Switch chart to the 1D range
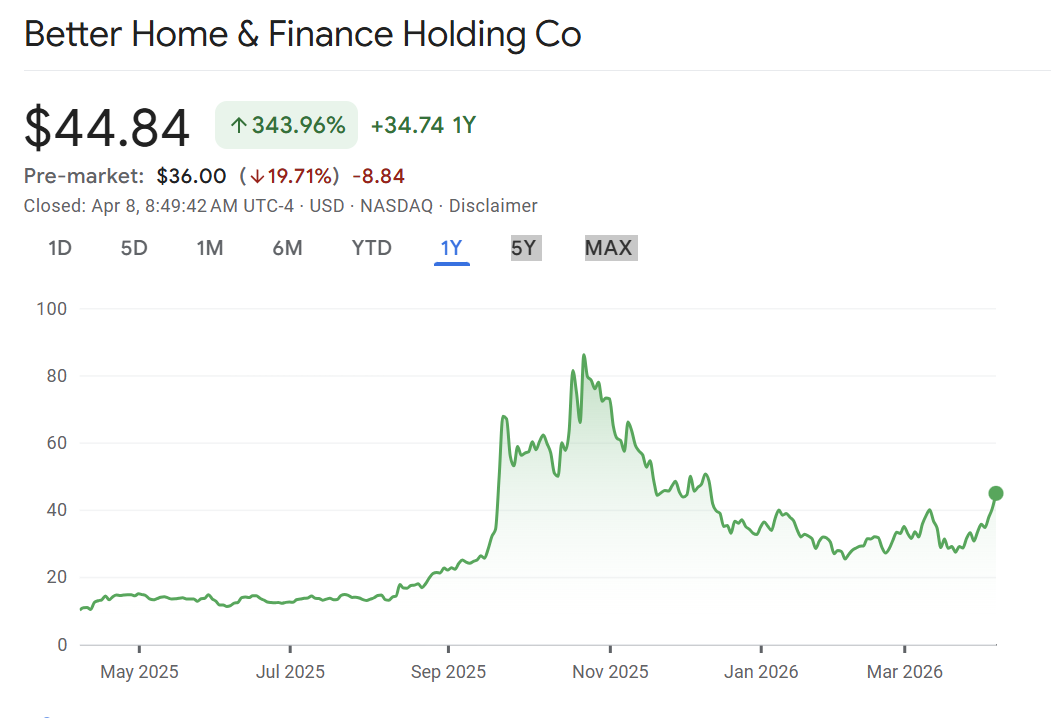The height and width of the screenshot is (718, 1051). 60,248
